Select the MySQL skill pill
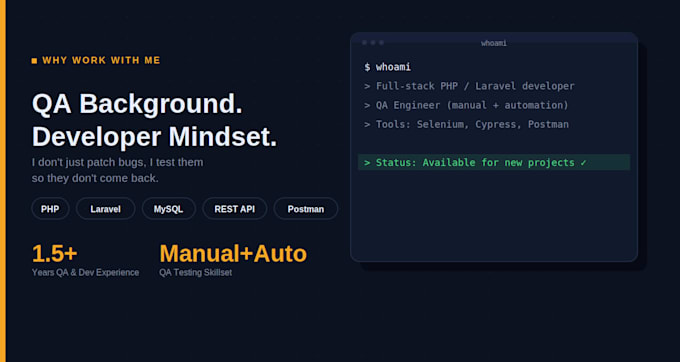Viewport: 680px width, 362px height. (x=169, y=209)
